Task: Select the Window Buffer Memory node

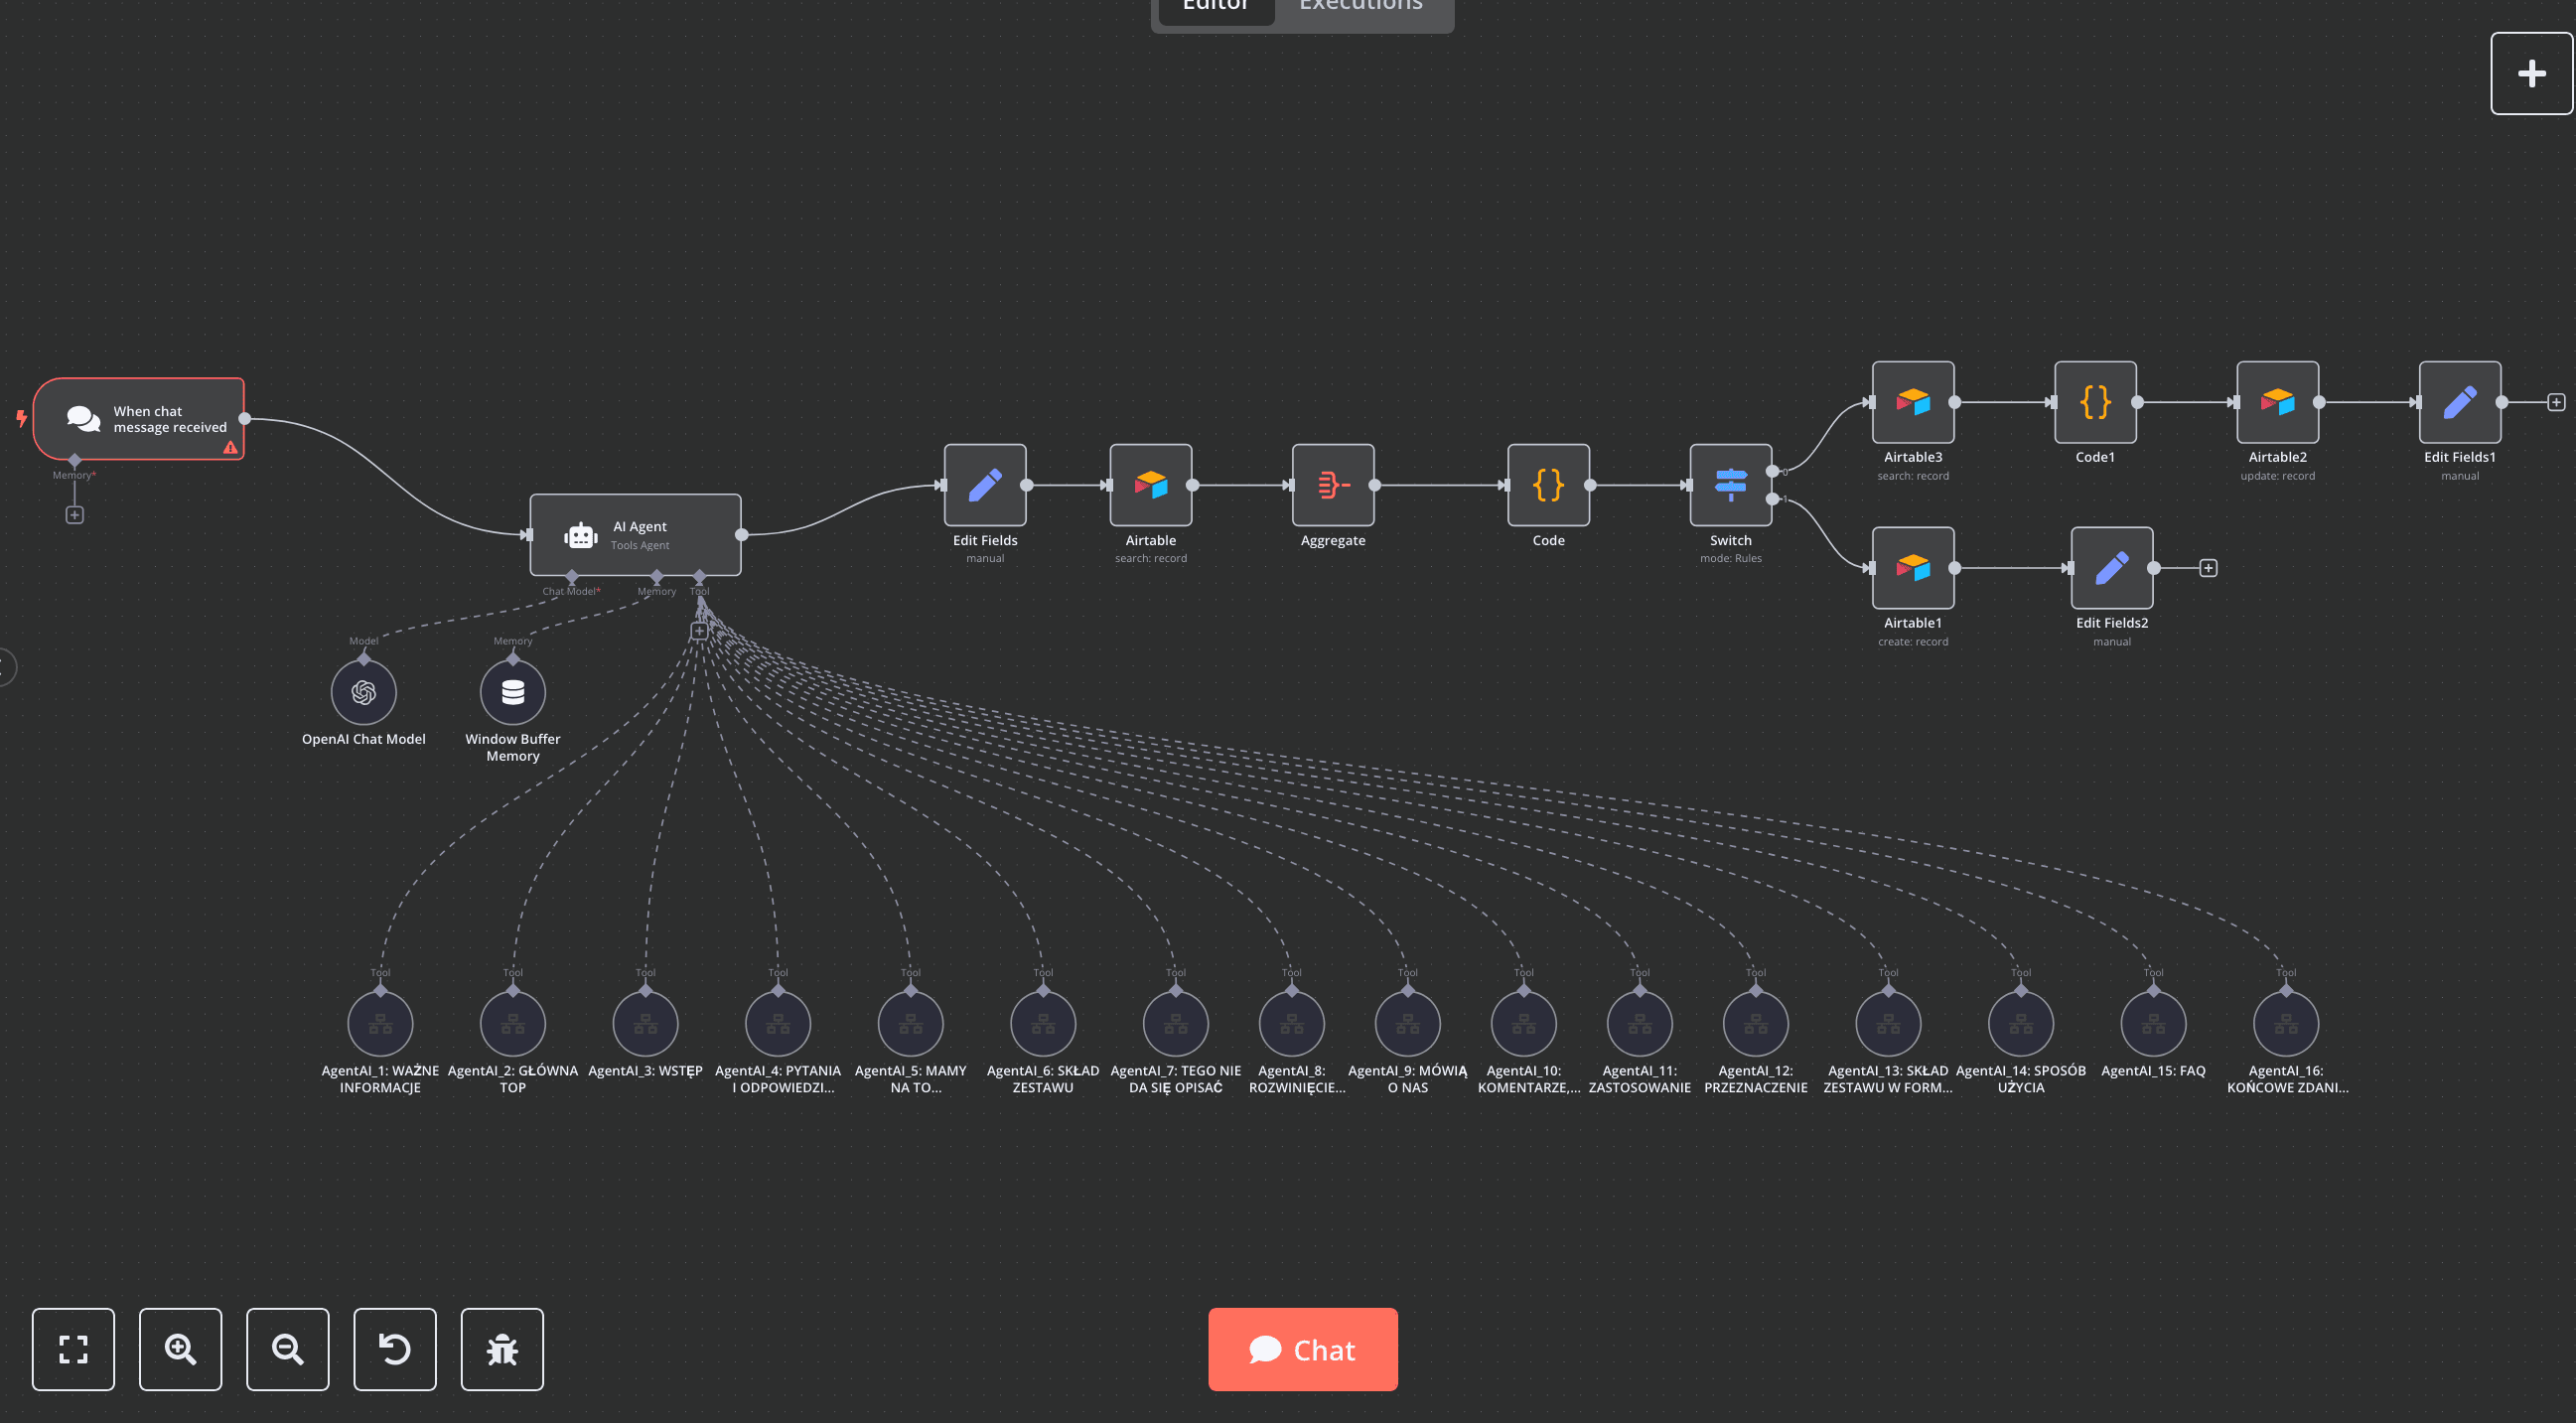Action: pos(513,692)
